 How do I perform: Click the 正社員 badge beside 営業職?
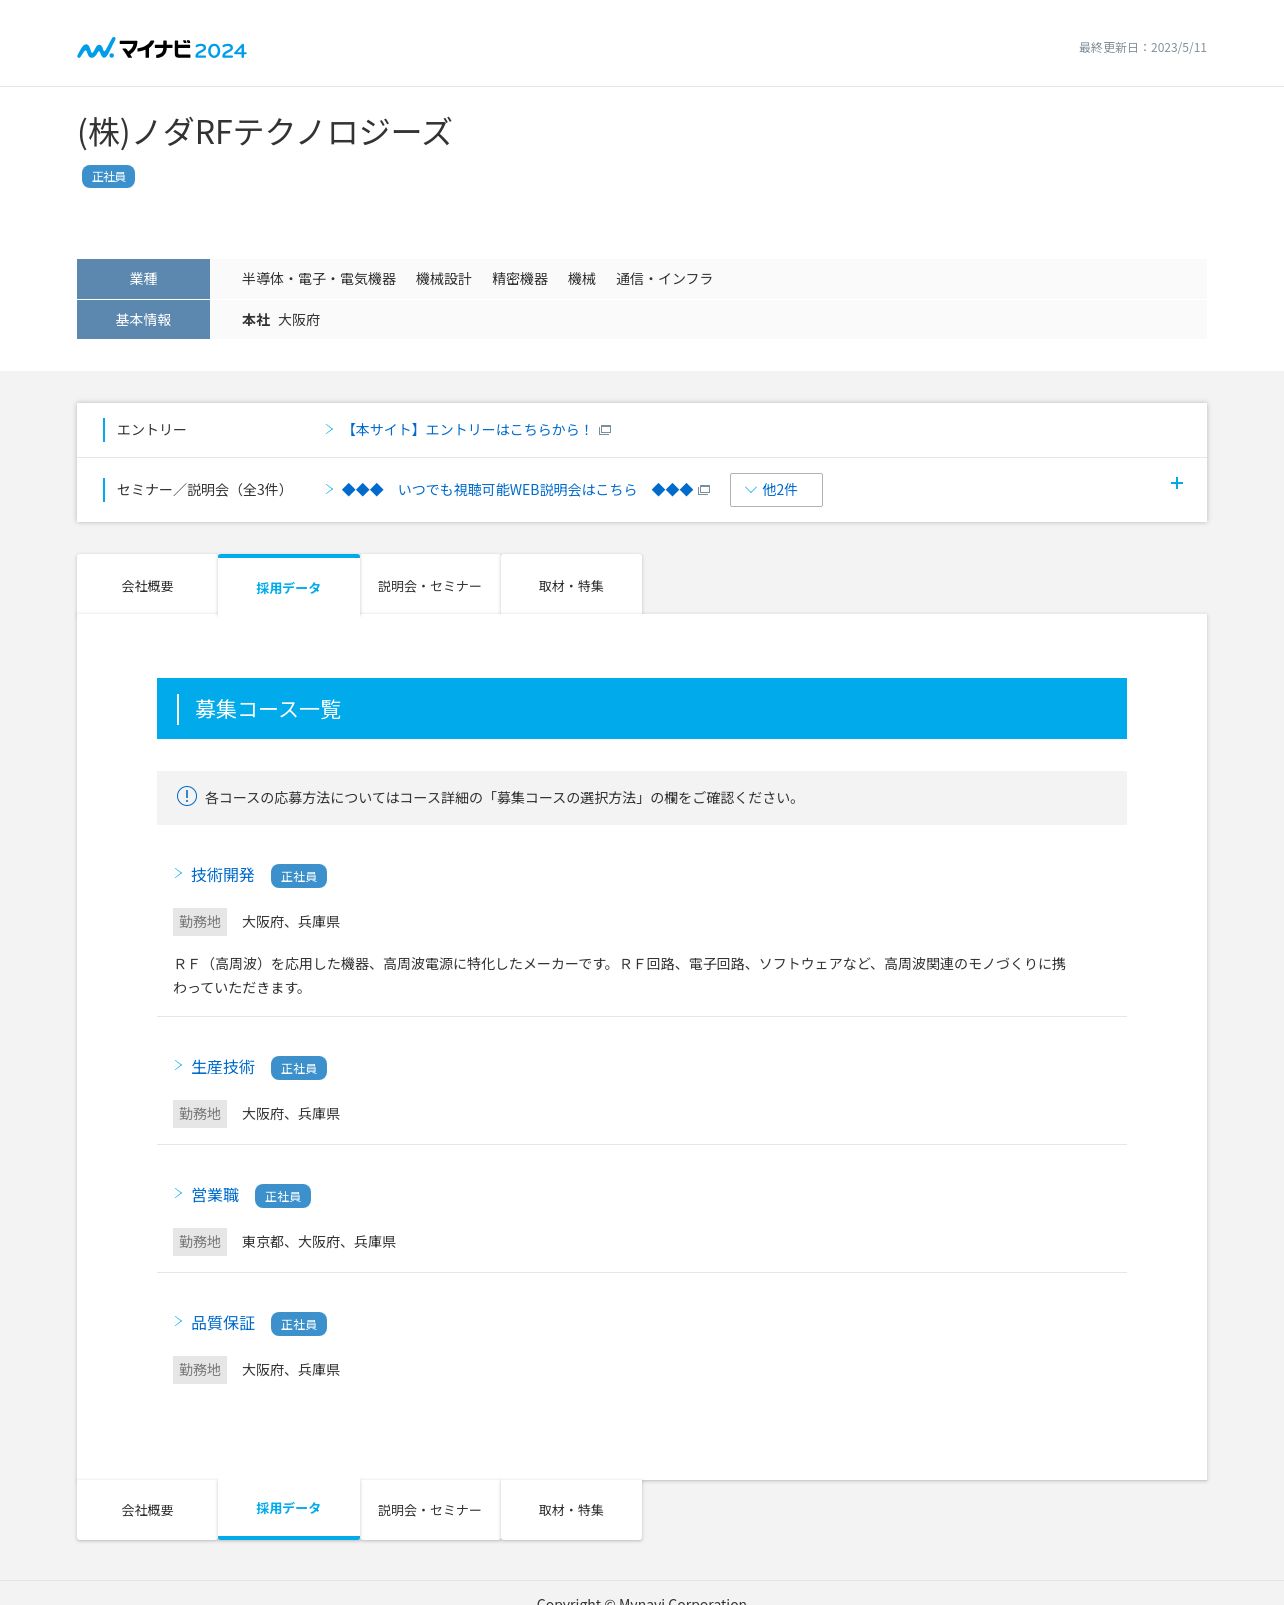tap(283, 1196)
